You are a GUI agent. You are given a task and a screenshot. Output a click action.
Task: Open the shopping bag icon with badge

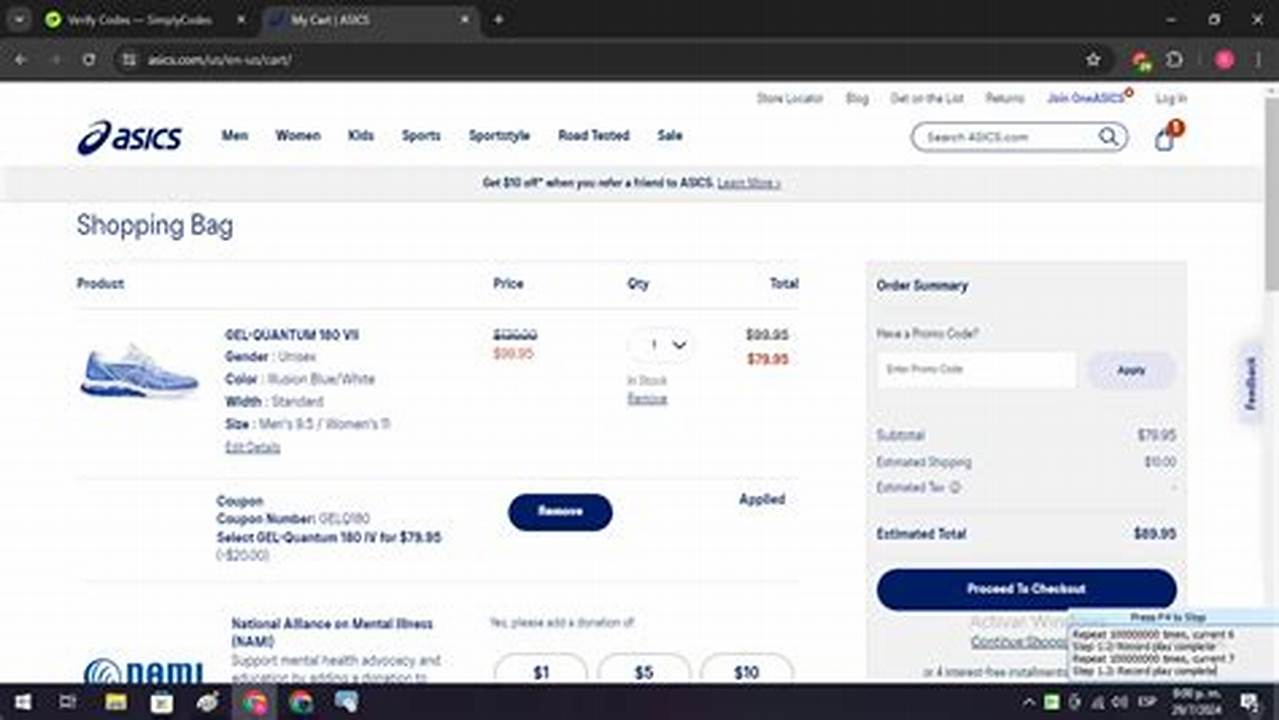(x=1163, y=138)
